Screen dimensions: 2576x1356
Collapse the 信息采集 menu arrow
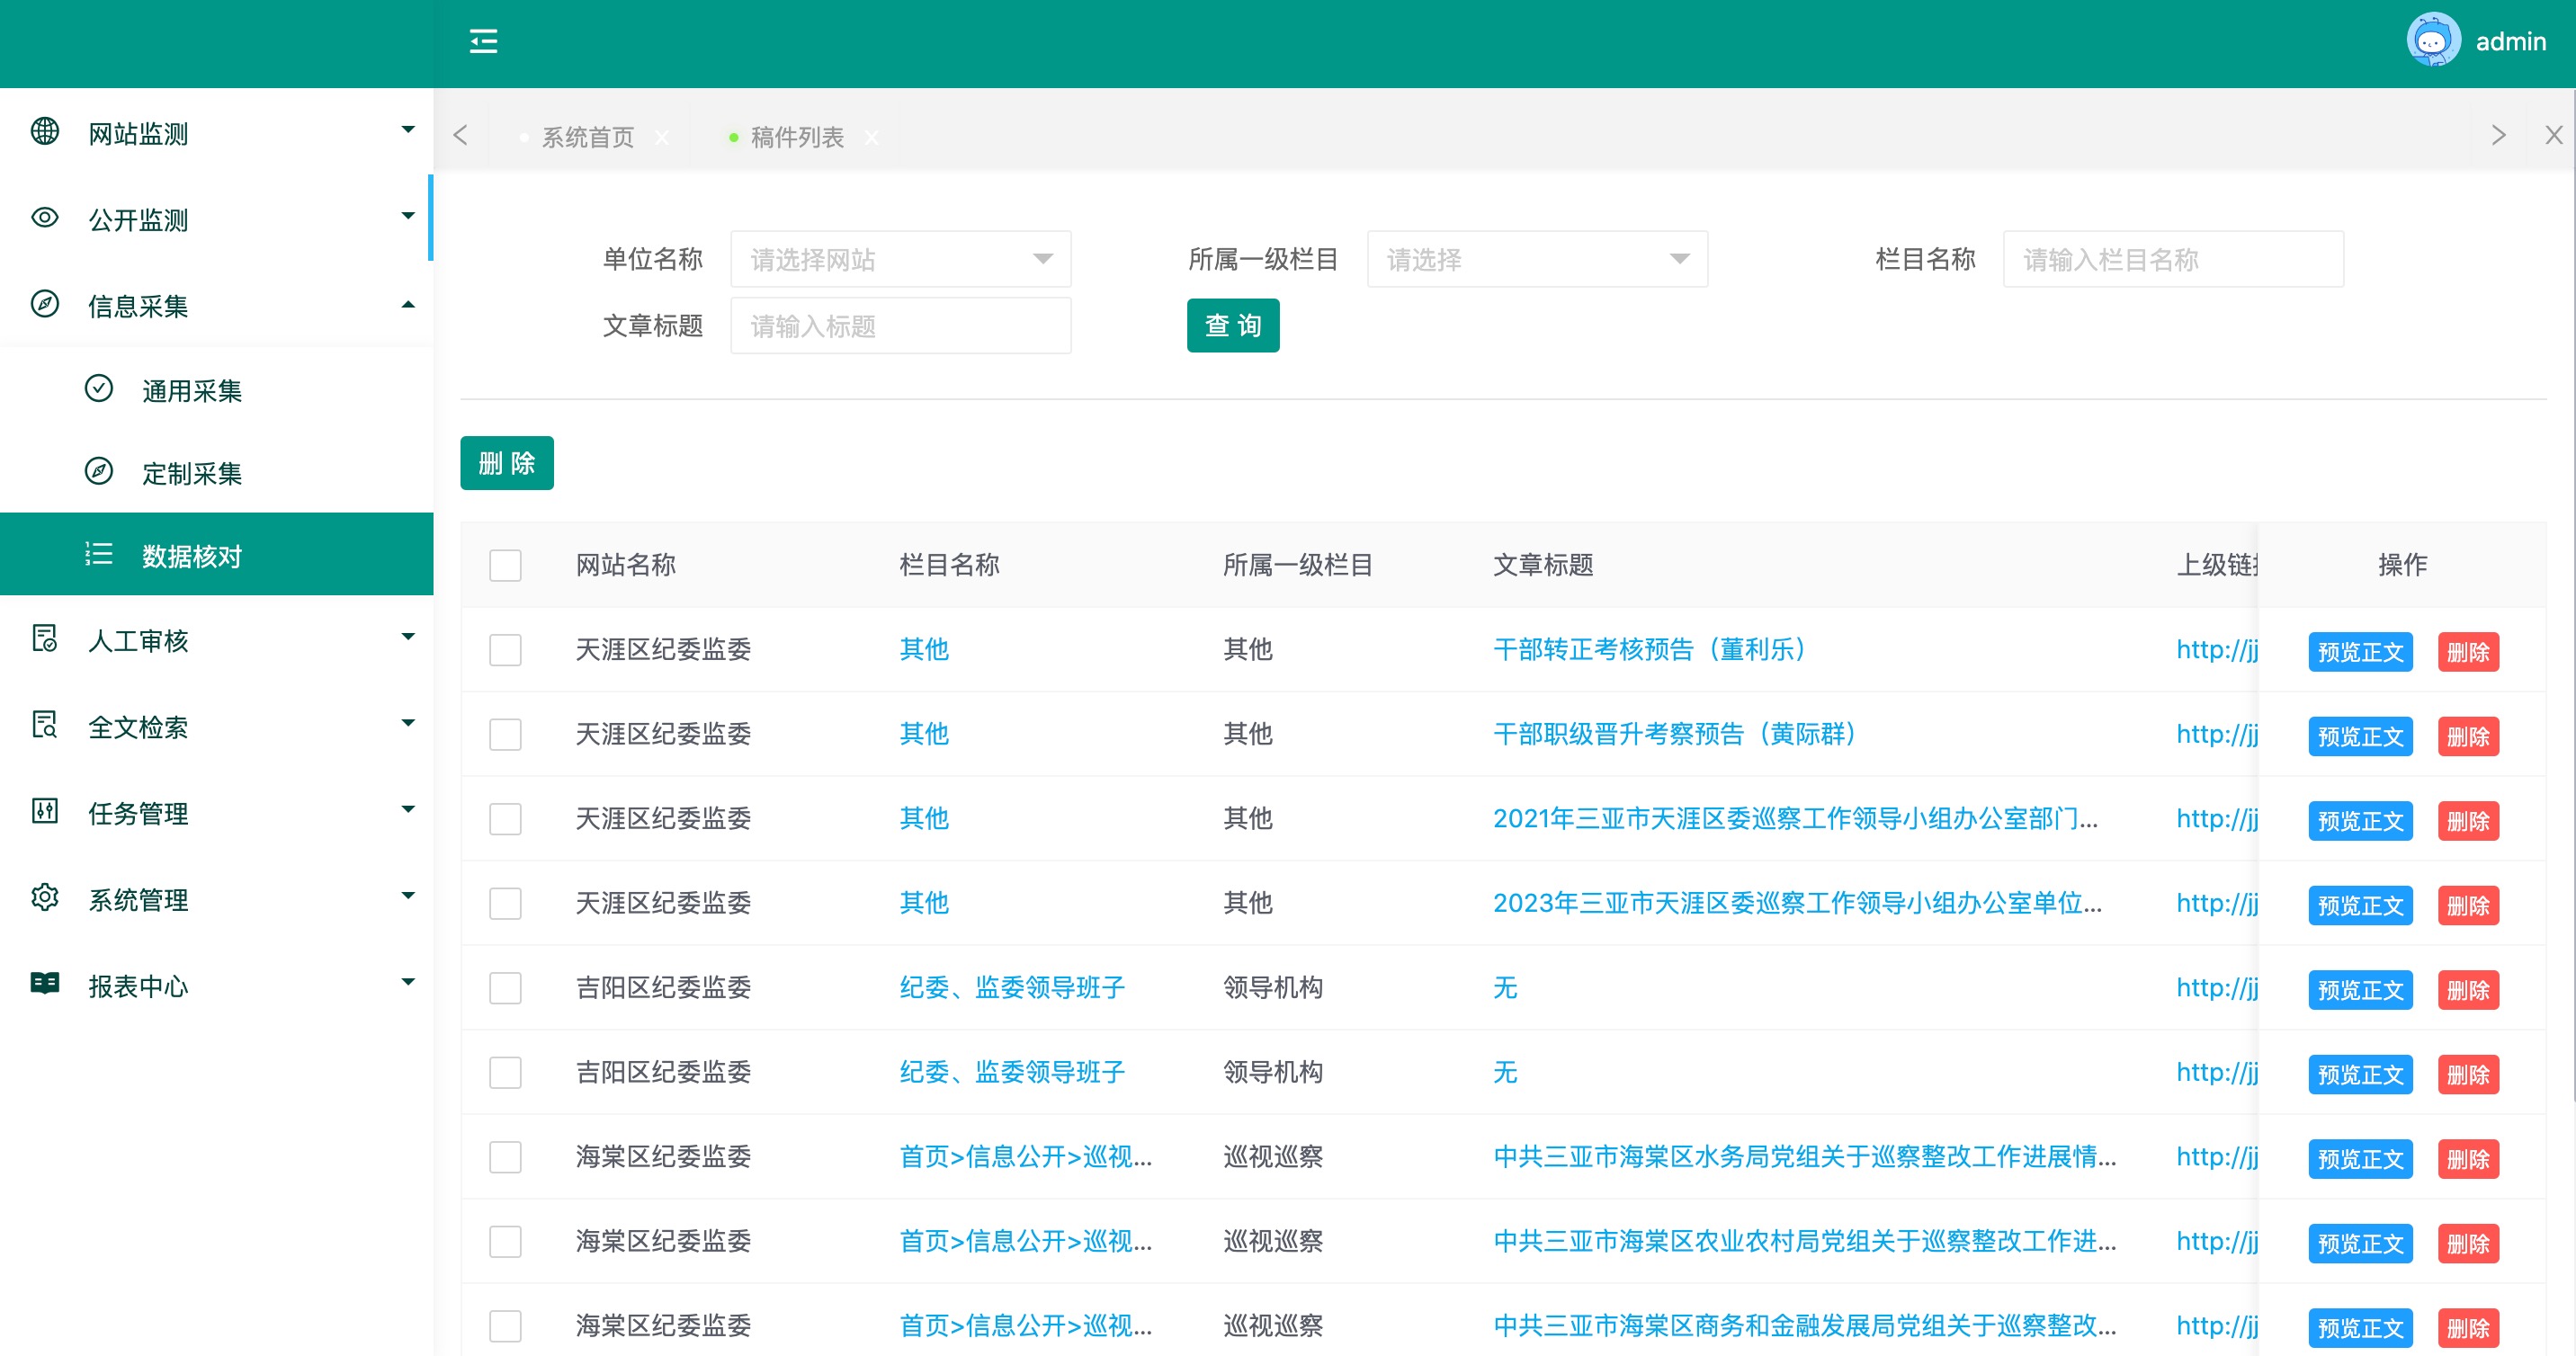tap(408, 304)
